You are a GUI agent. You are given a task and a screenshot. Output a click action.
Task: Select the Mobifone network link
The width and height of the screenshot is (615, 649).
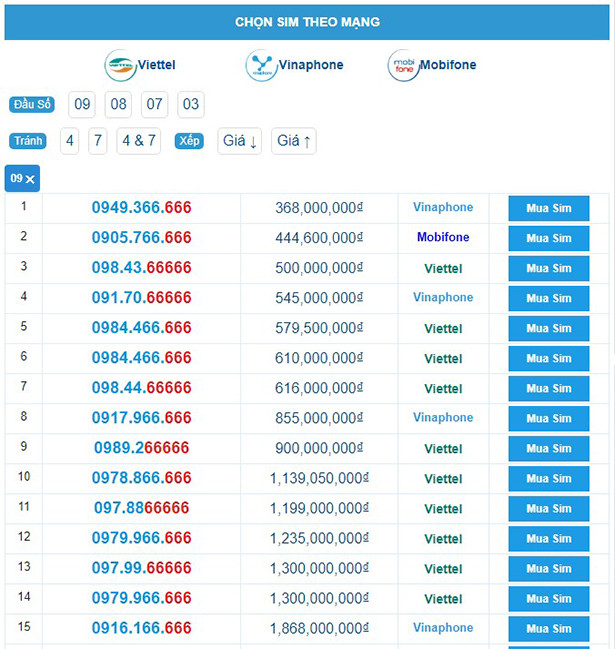(448, 65)
